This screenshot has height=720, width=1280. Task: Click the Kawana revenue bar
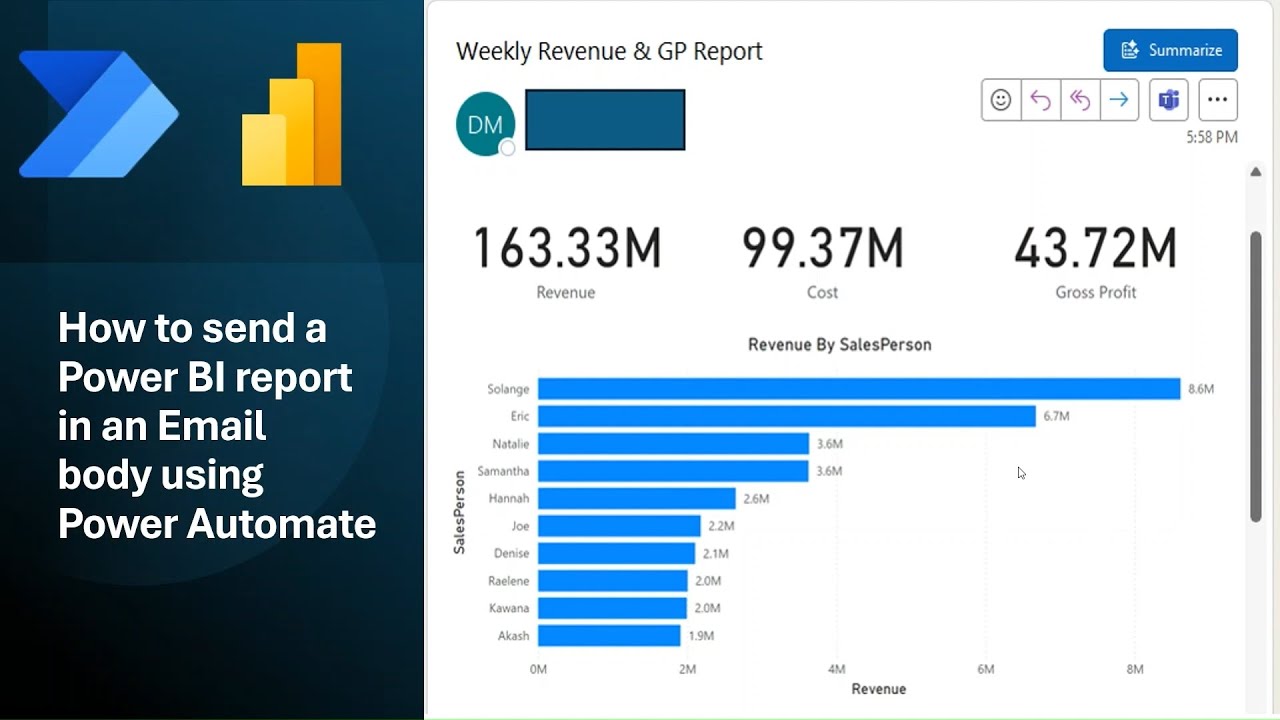pos(612,608)
